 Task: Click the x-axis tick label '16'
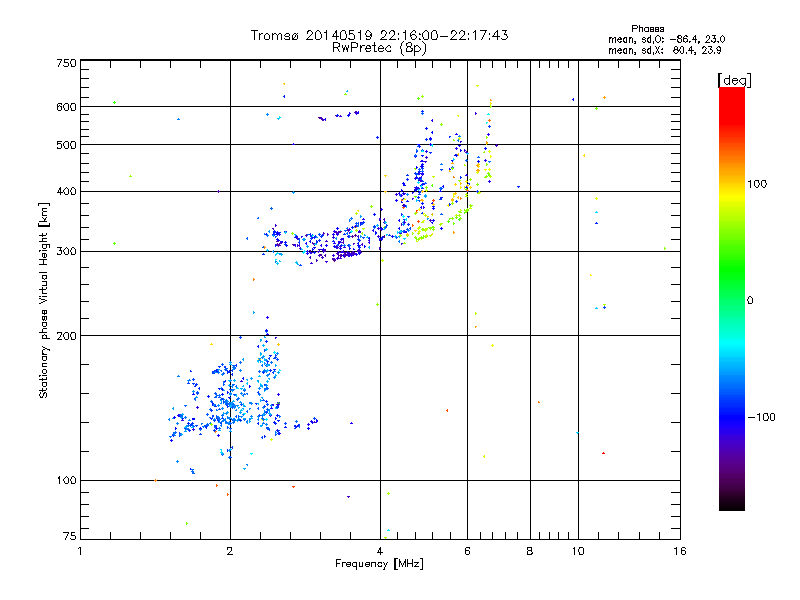[x=680, y=551]
